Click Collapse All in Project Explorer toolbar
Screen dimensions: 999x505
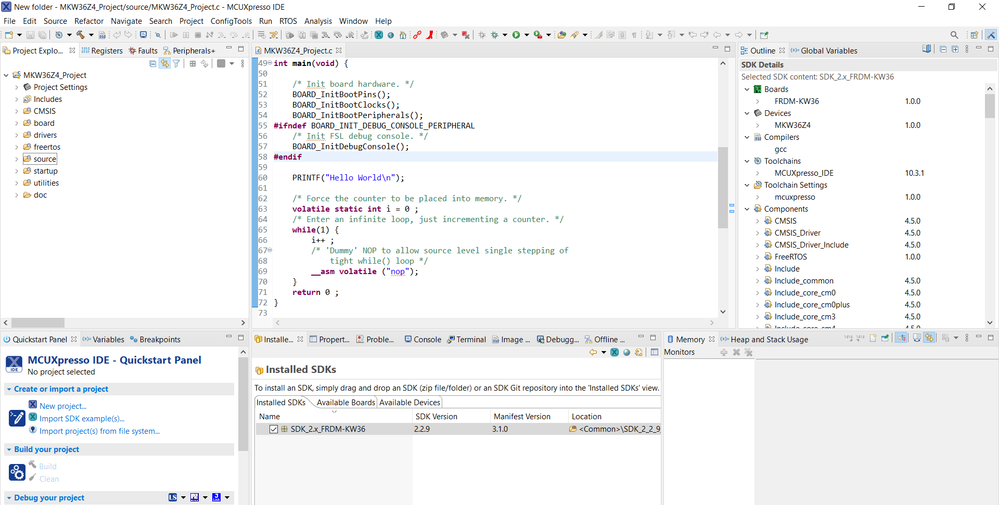pos(153,64)
